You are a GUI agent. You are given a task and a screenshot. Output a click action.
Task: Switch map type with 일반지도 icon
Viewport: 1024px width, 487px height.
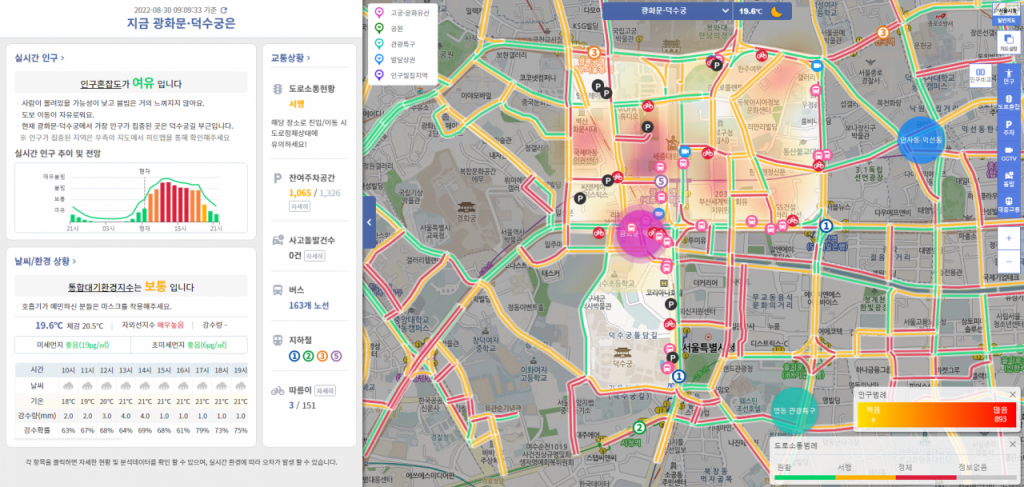[x=1008, y=13]
